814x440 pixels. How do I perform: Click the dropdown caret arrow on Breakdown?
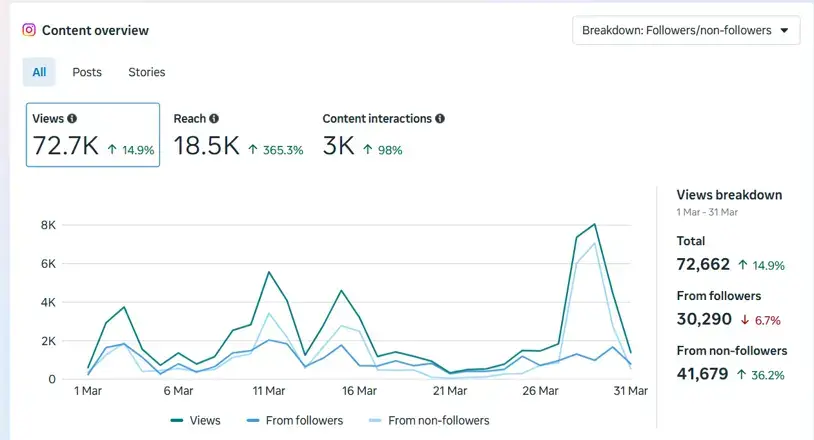[x=784, y=30]
